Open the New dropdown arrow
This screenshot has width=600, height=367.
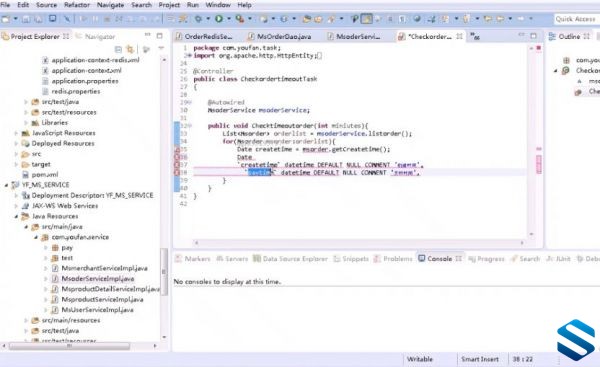pos(16,19)
